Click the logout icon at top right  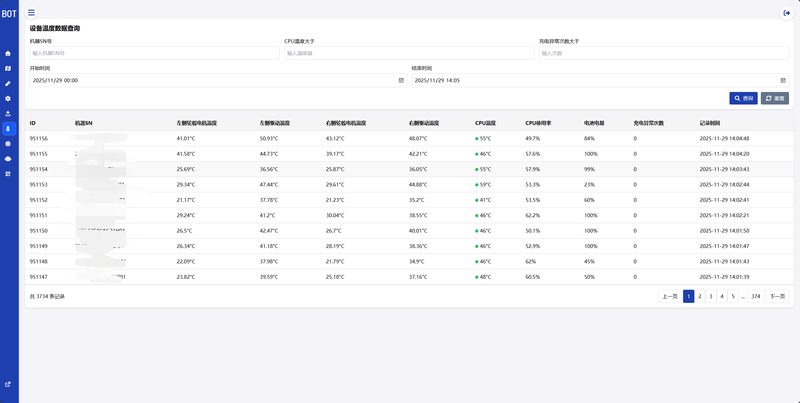click(785, 13)
